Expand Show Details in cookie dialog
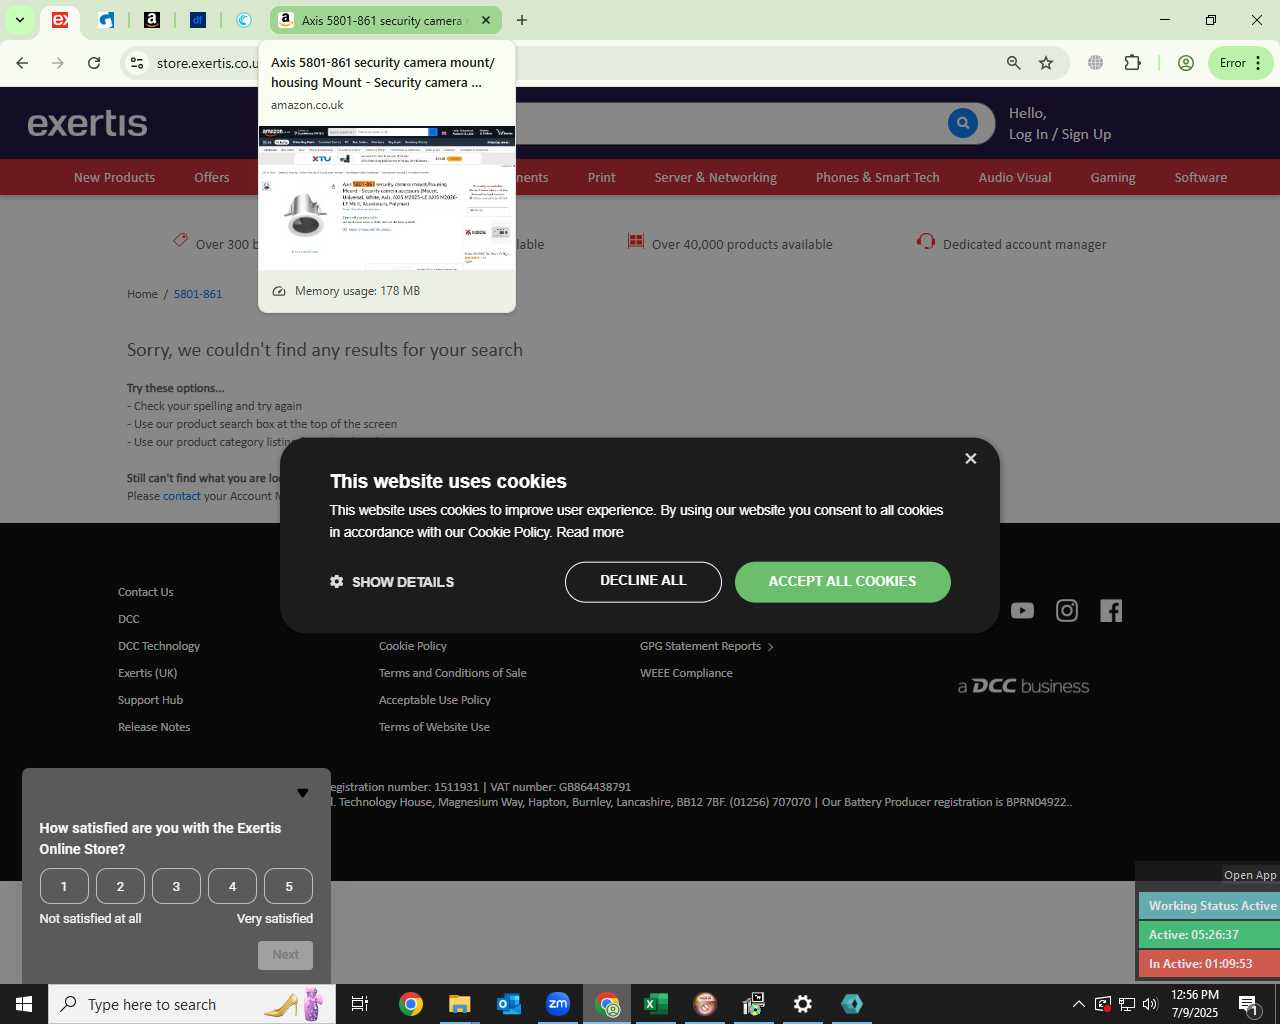 tap(392, 582)
